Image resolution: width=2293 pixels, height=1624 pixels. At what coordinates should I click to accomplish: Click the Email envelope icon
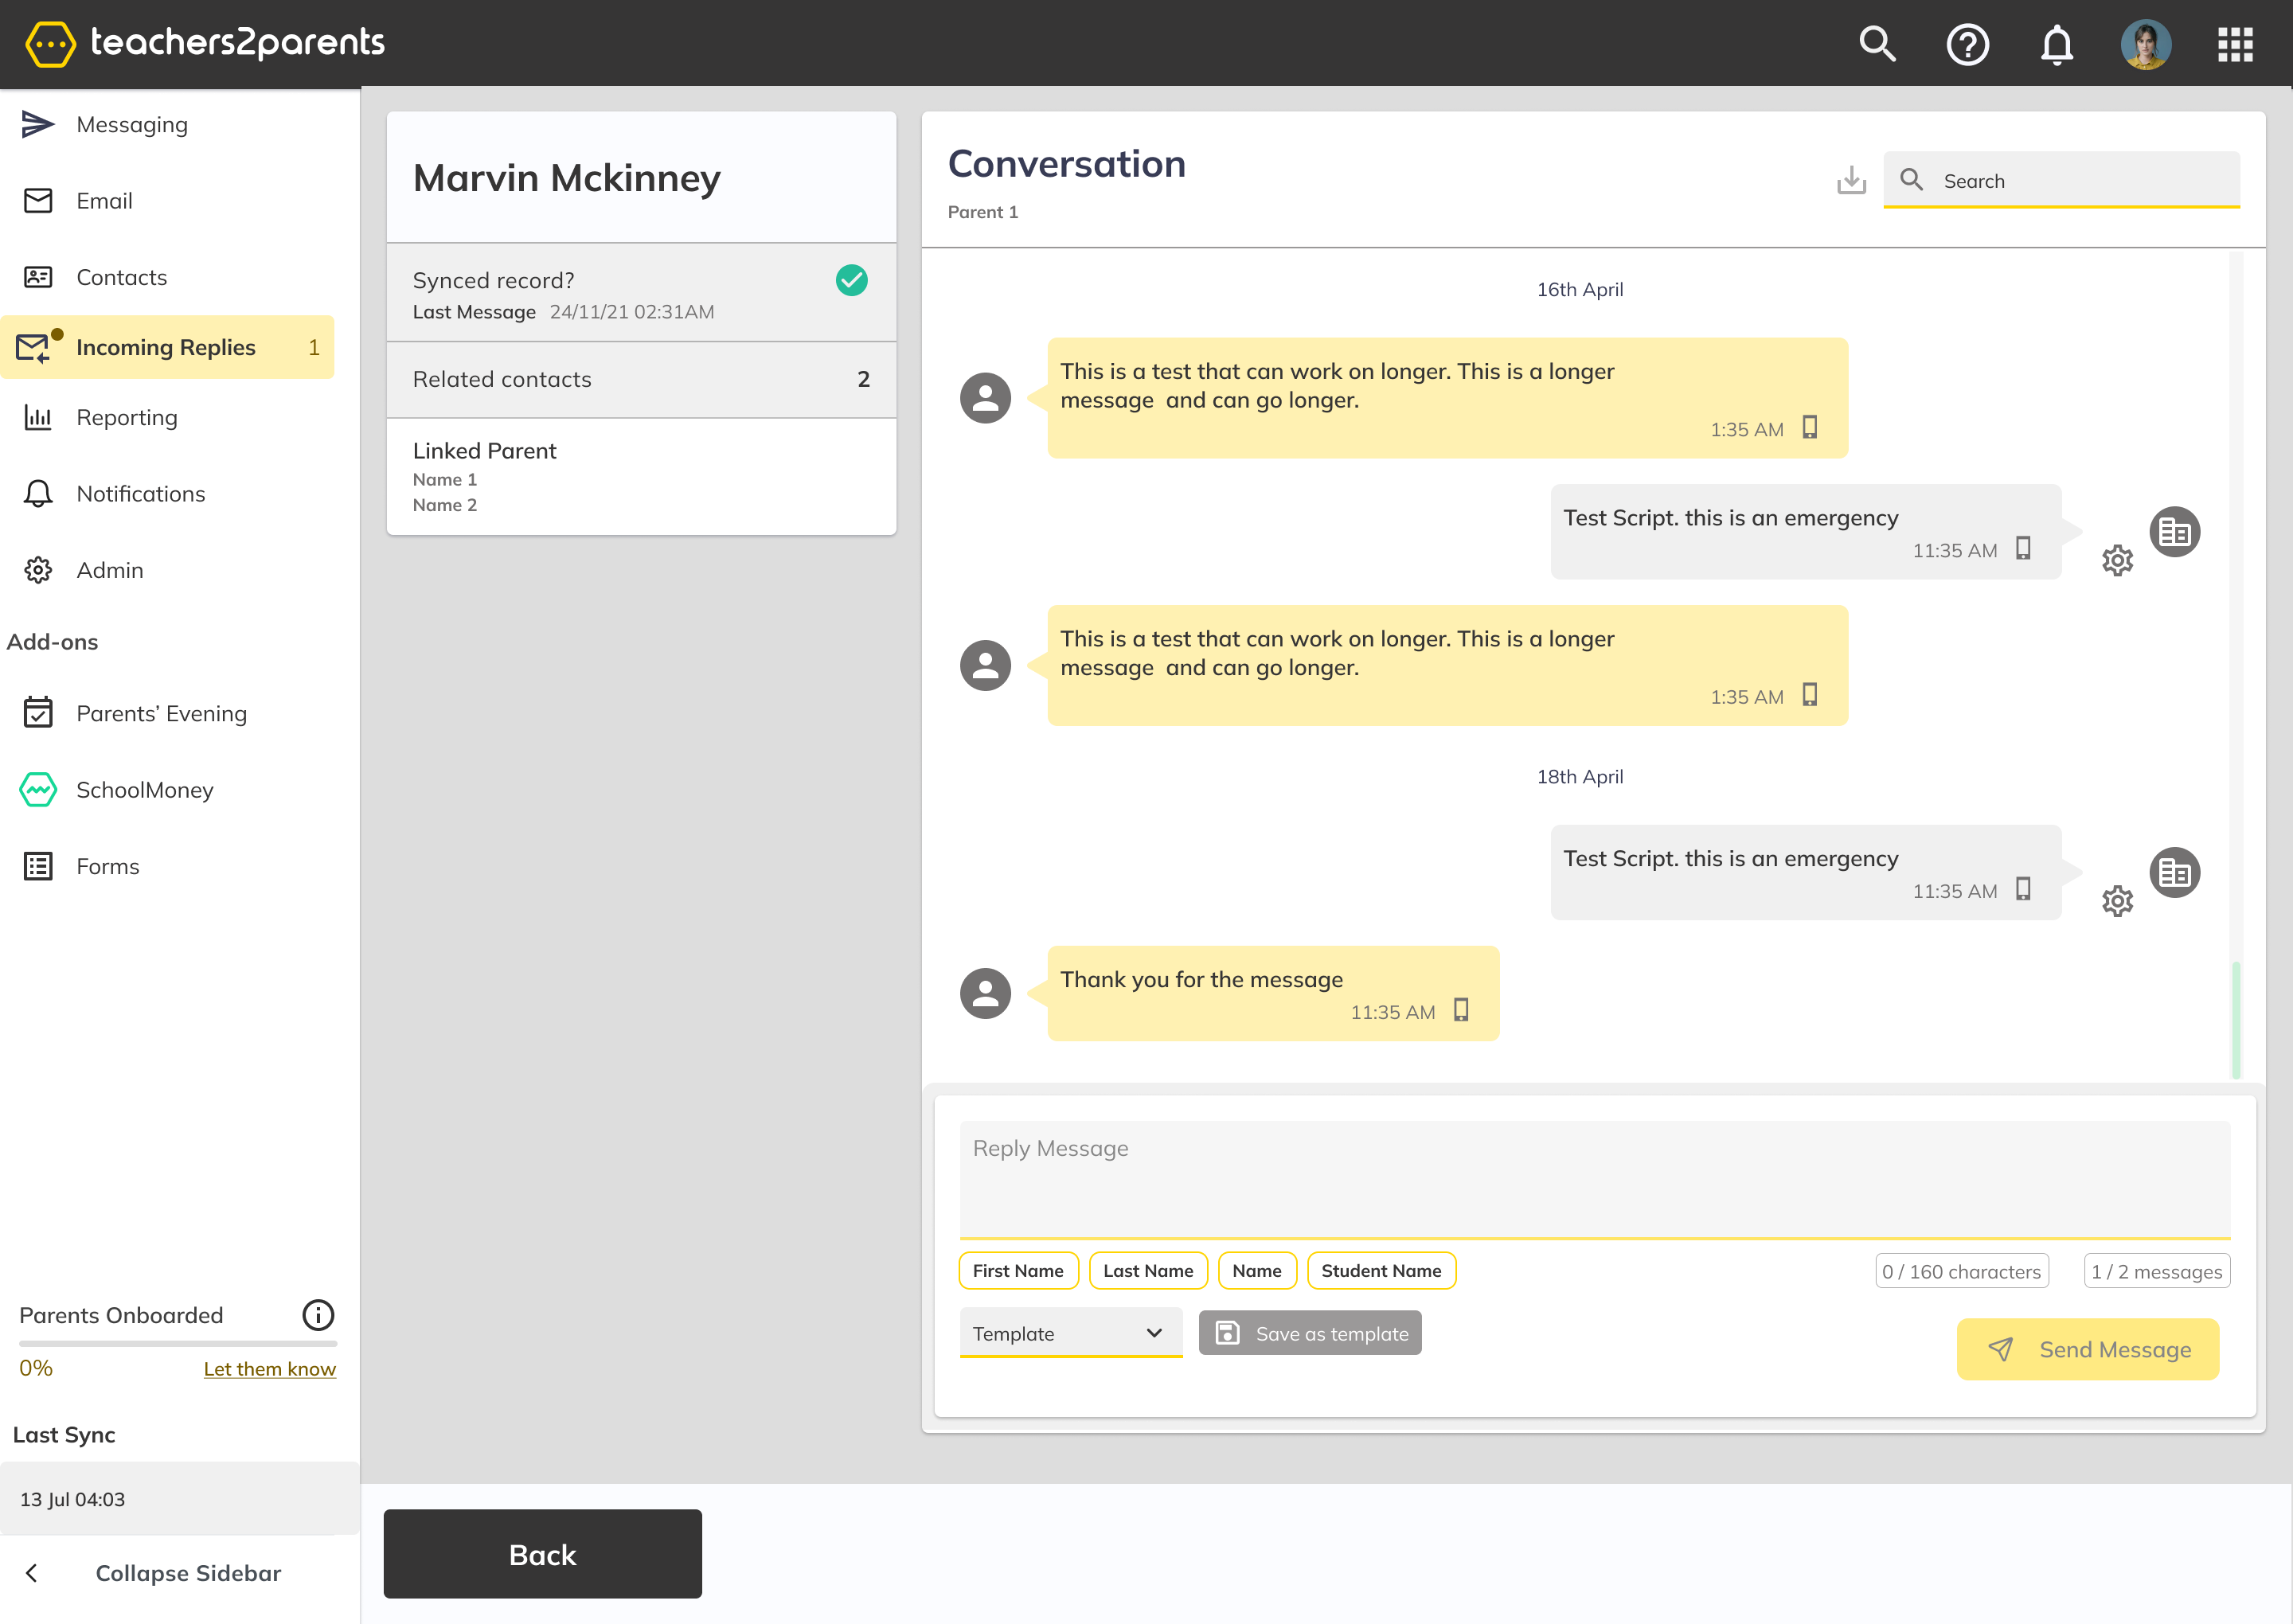click(x=38, y=200)
